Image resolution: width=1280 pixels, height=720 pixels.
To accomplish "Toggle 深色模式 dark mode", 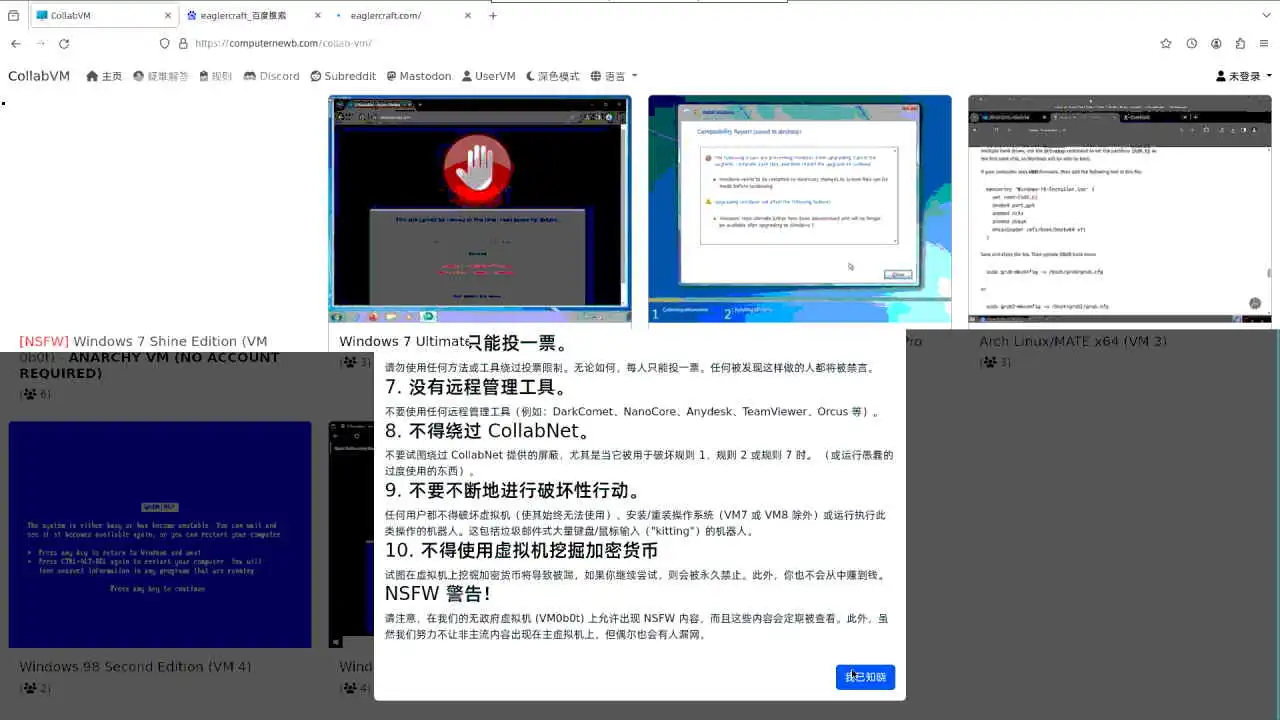I will coord(552,76).
